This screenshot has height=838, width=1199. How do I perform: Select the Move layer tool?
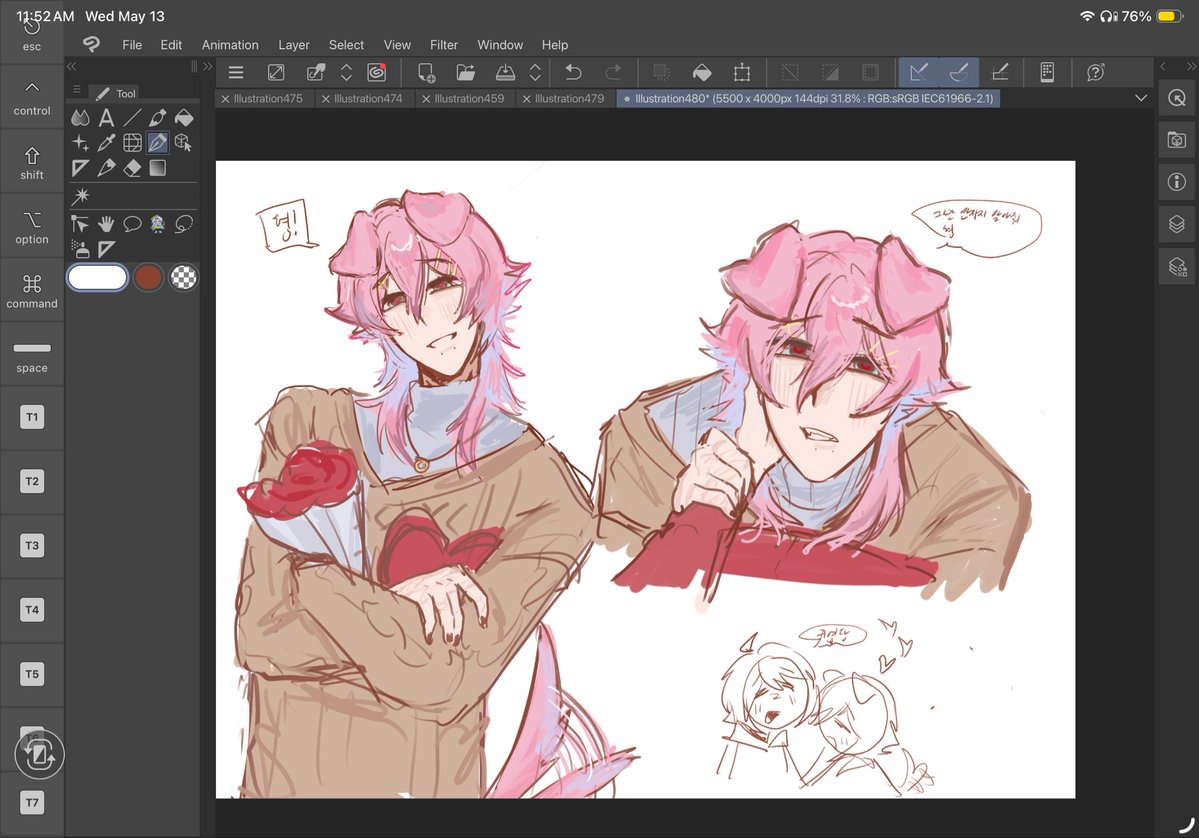80,224
